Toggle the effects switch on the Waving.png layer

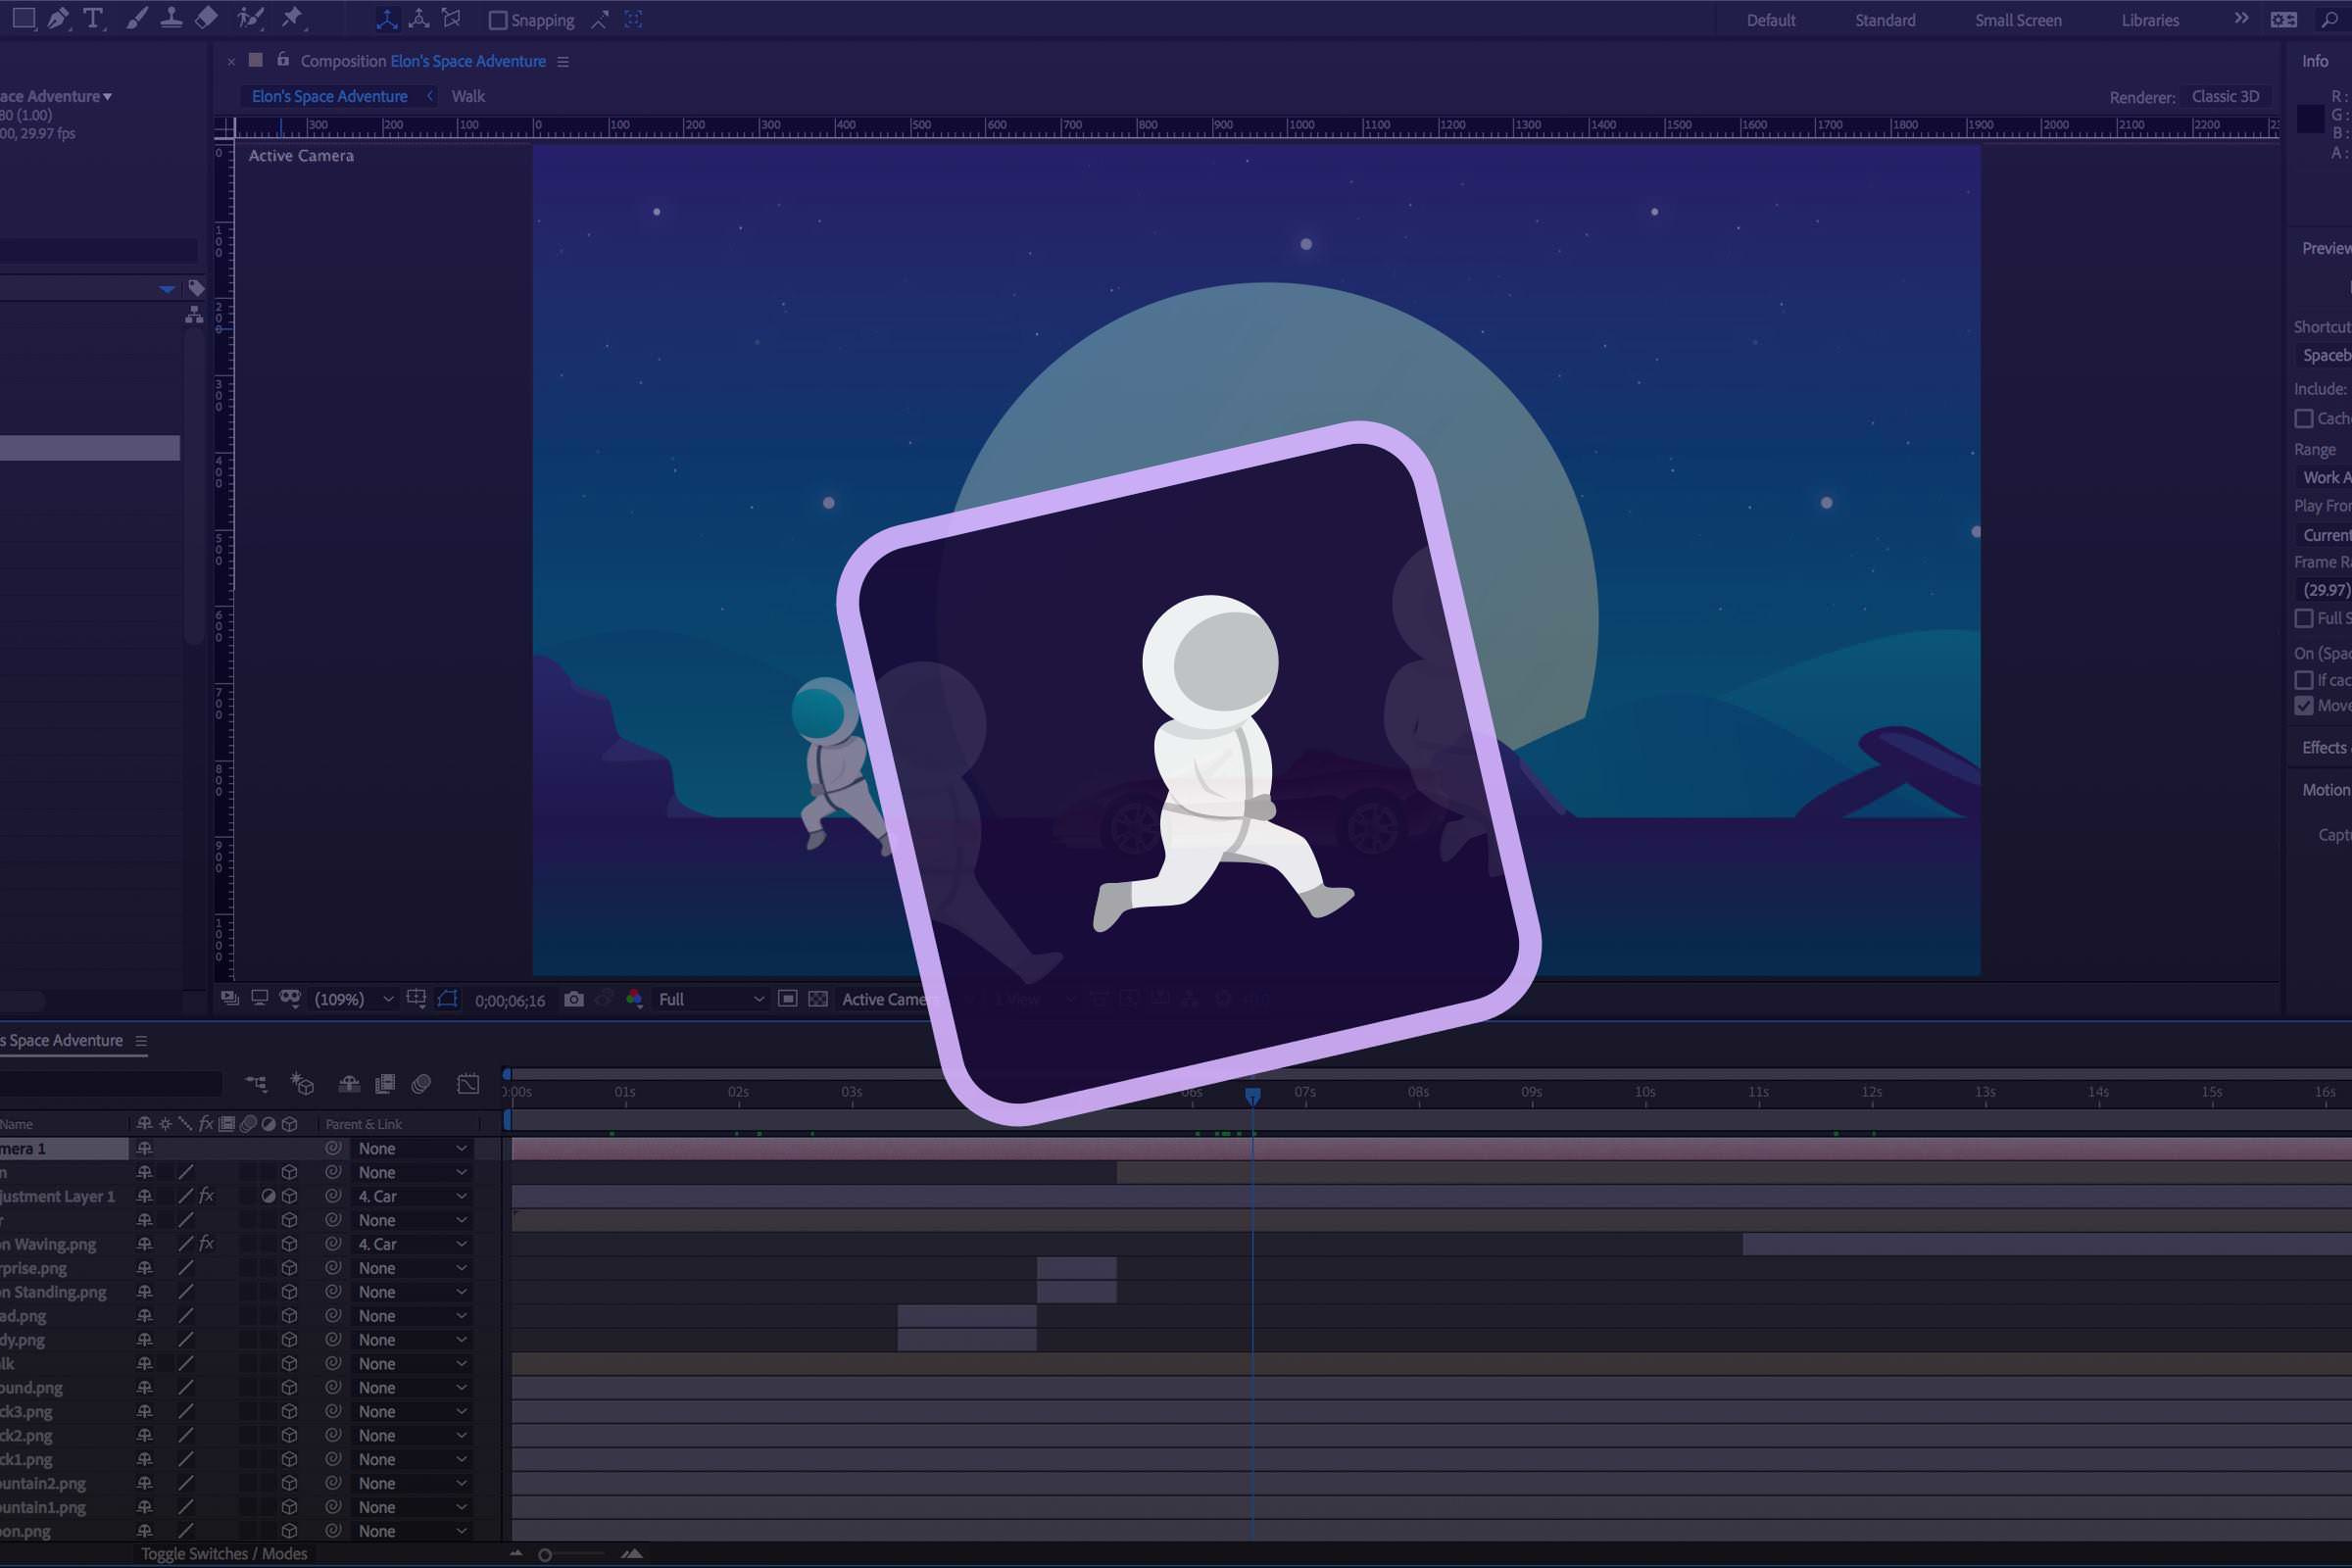(x=206, y=1243)
